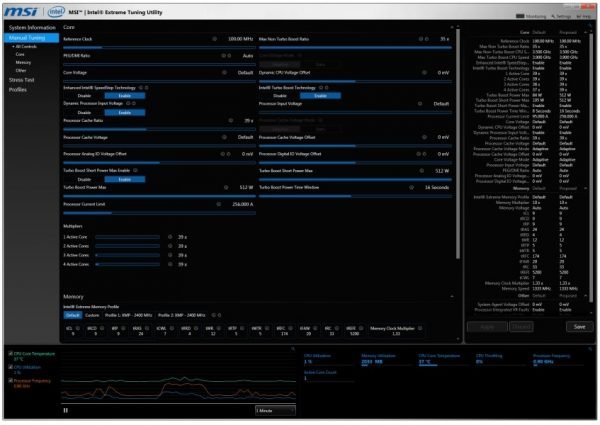Screen dimensions: 600x425
Task: Toggle the Processor Frequency graph checkbox
Action: point(10,381)
